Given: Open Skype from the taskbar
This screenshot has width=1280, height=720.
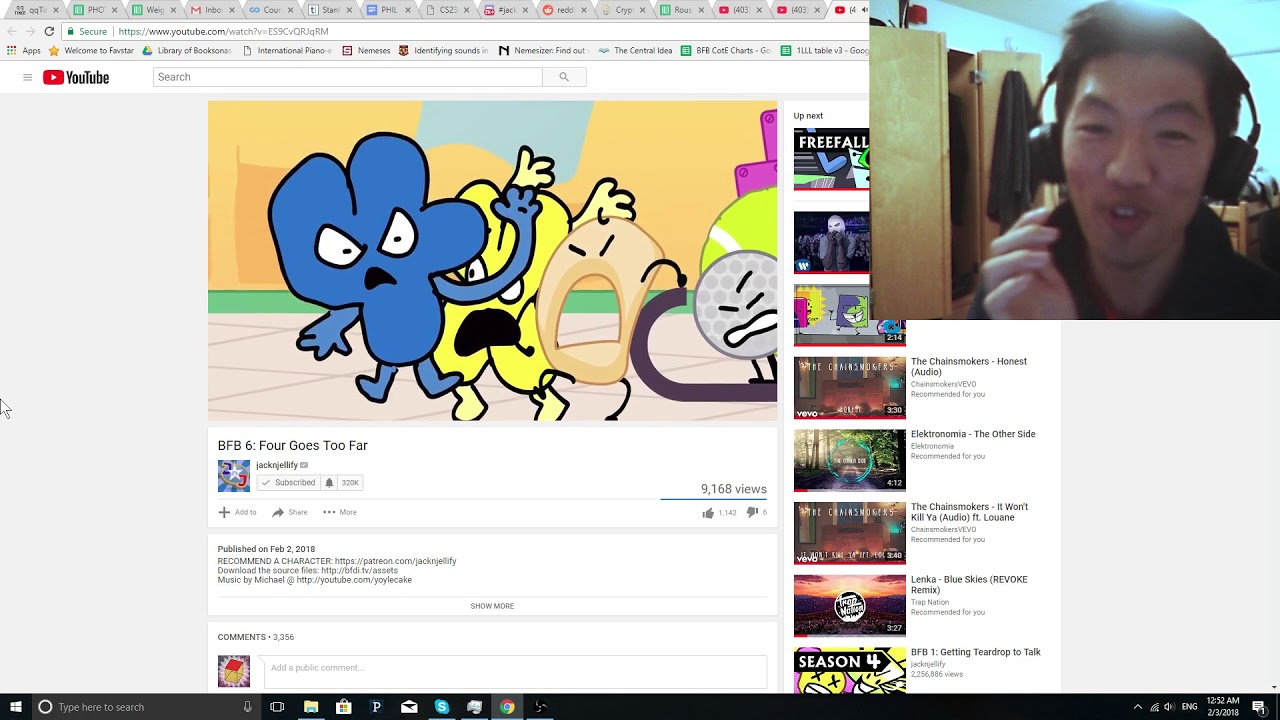Looking at the screenshot, I should pos(442,707).
